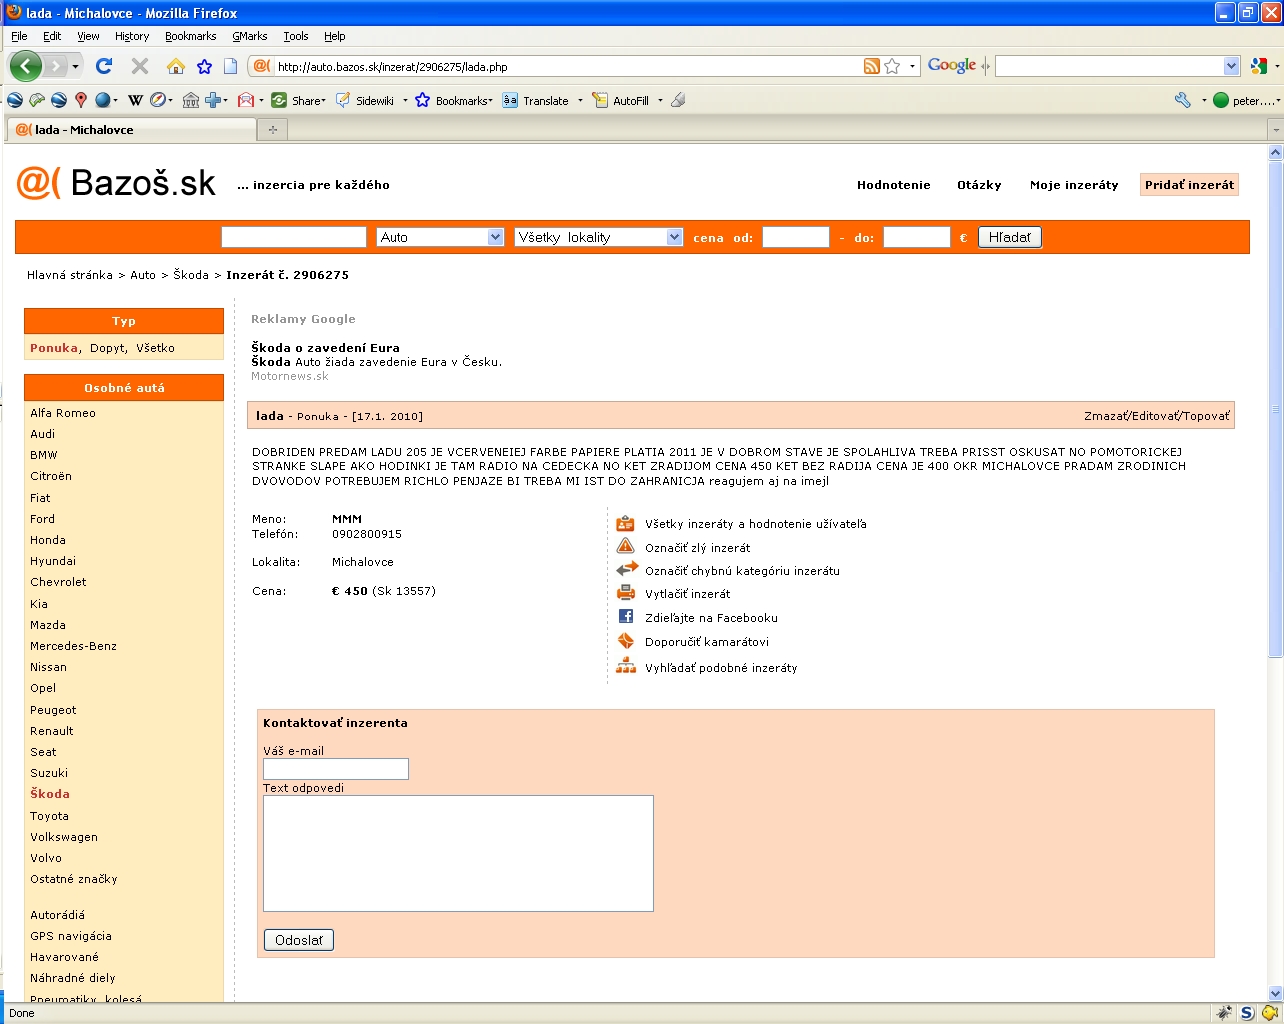
Task: Open the Tools menu
Action: 296,36
